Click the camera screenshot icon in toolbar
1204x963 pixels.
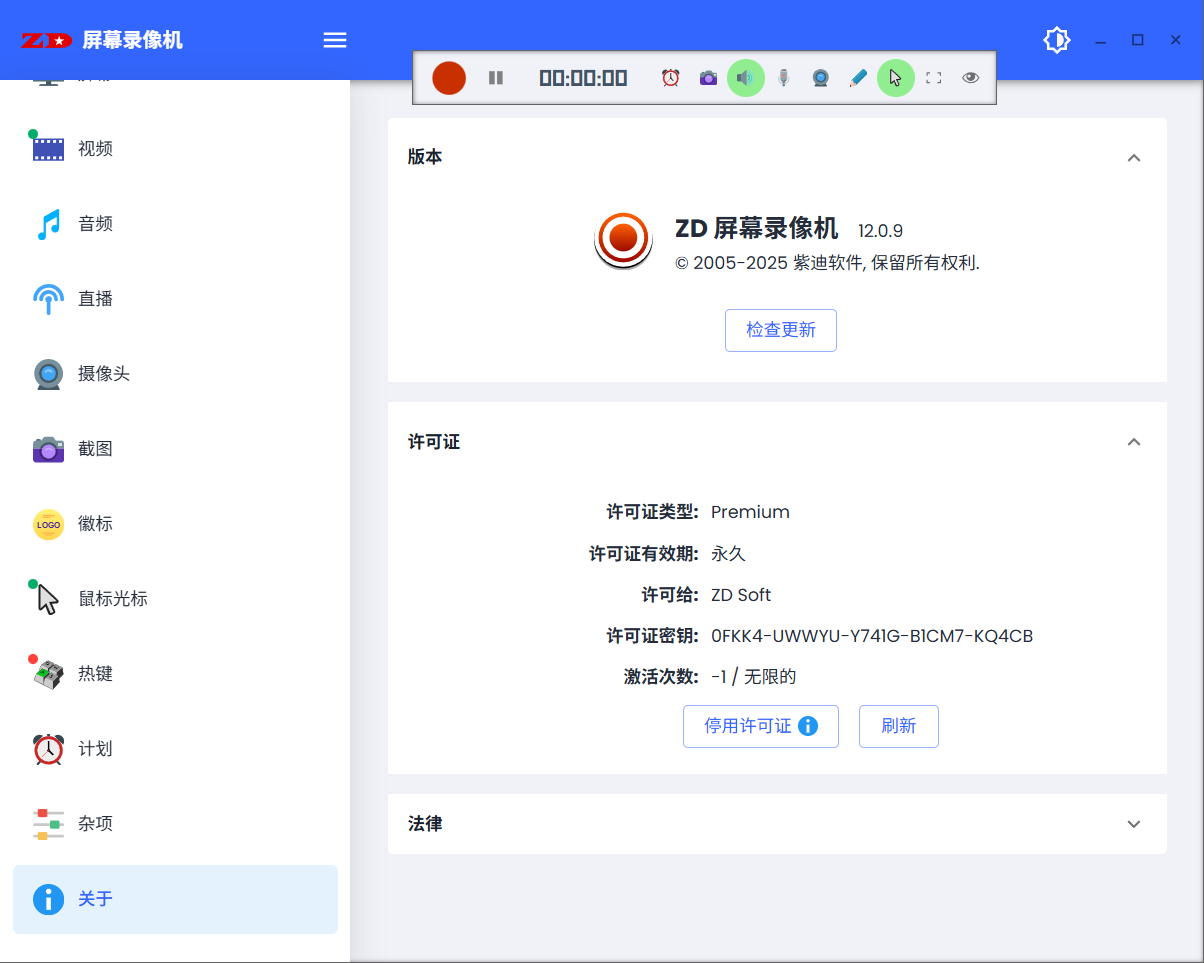[x=708, y=78]
